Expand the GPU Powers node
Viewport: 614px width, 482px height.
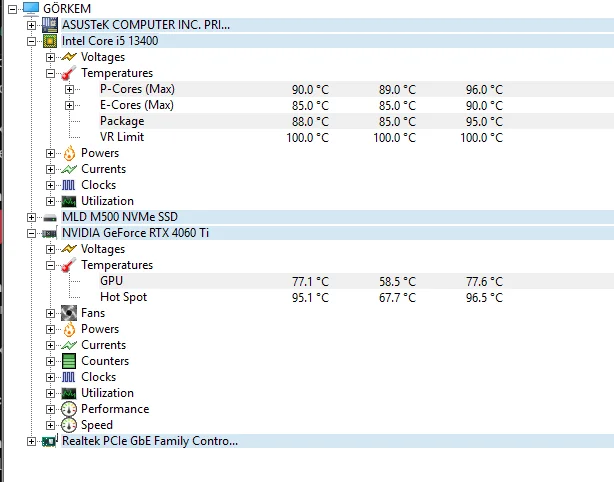tap(50, 329)
